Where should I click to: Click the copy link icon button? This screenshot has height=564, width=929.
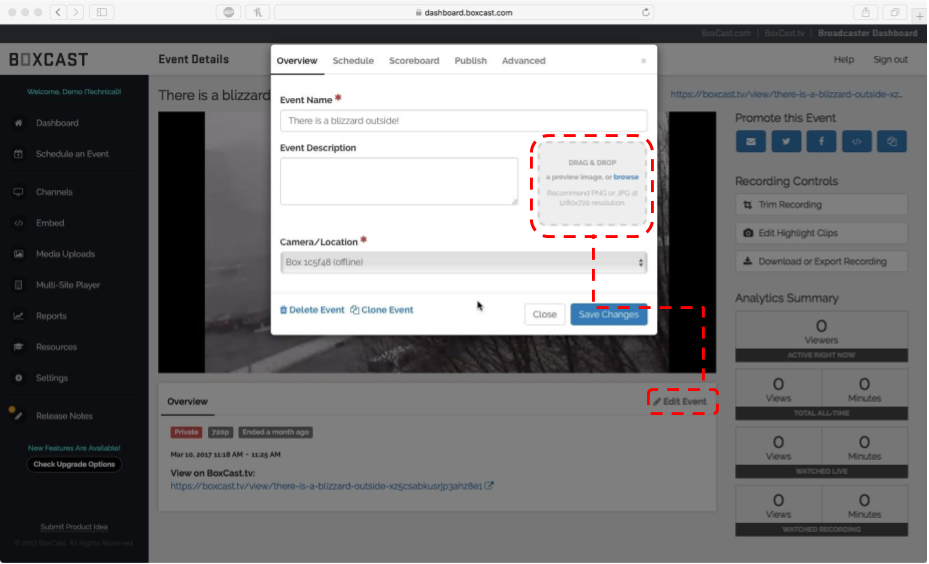click(891, 142)
